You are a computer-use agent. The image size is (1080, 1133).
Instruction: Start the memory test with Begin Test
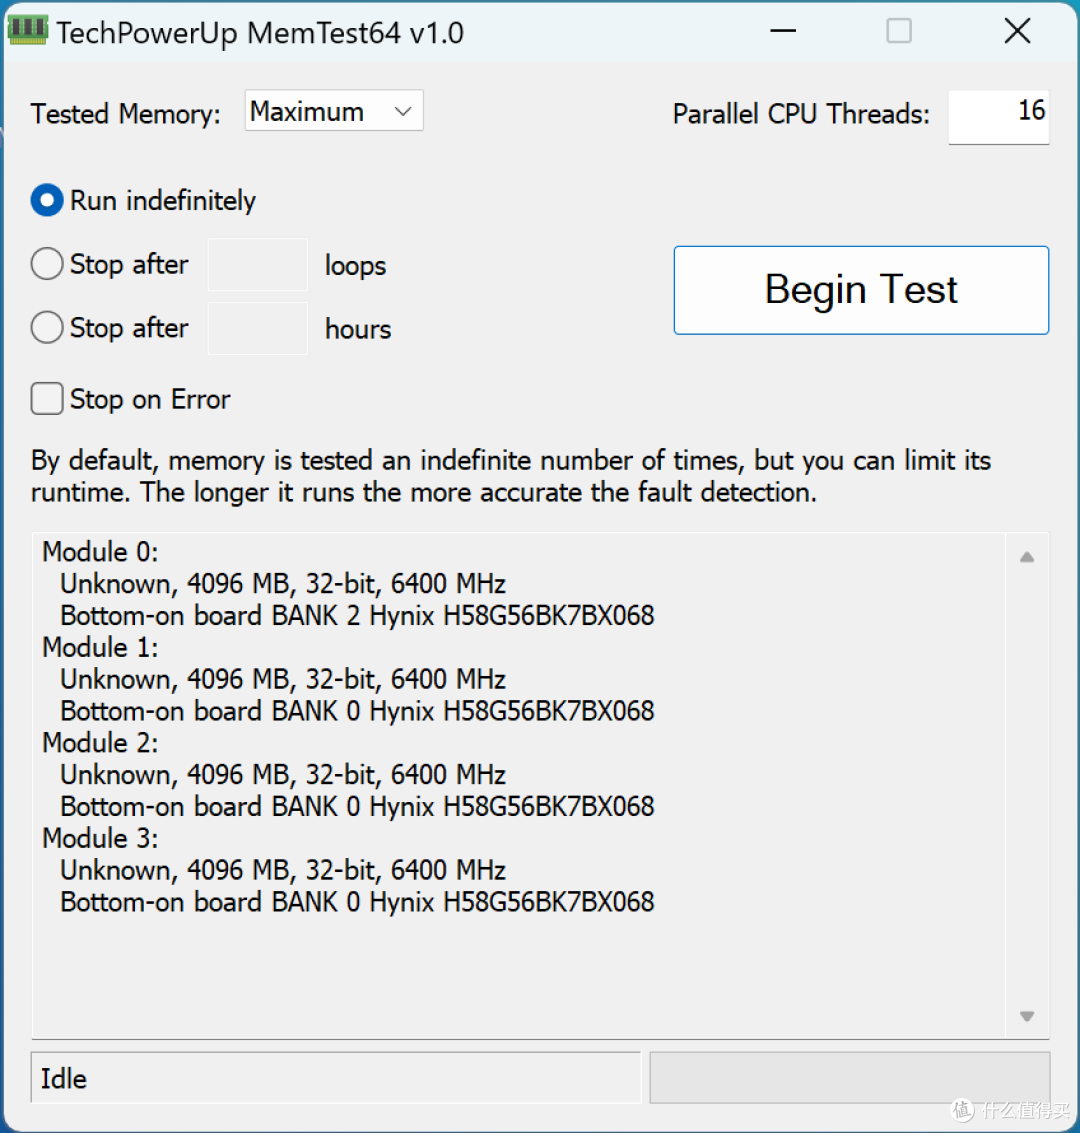coord(861,290)
